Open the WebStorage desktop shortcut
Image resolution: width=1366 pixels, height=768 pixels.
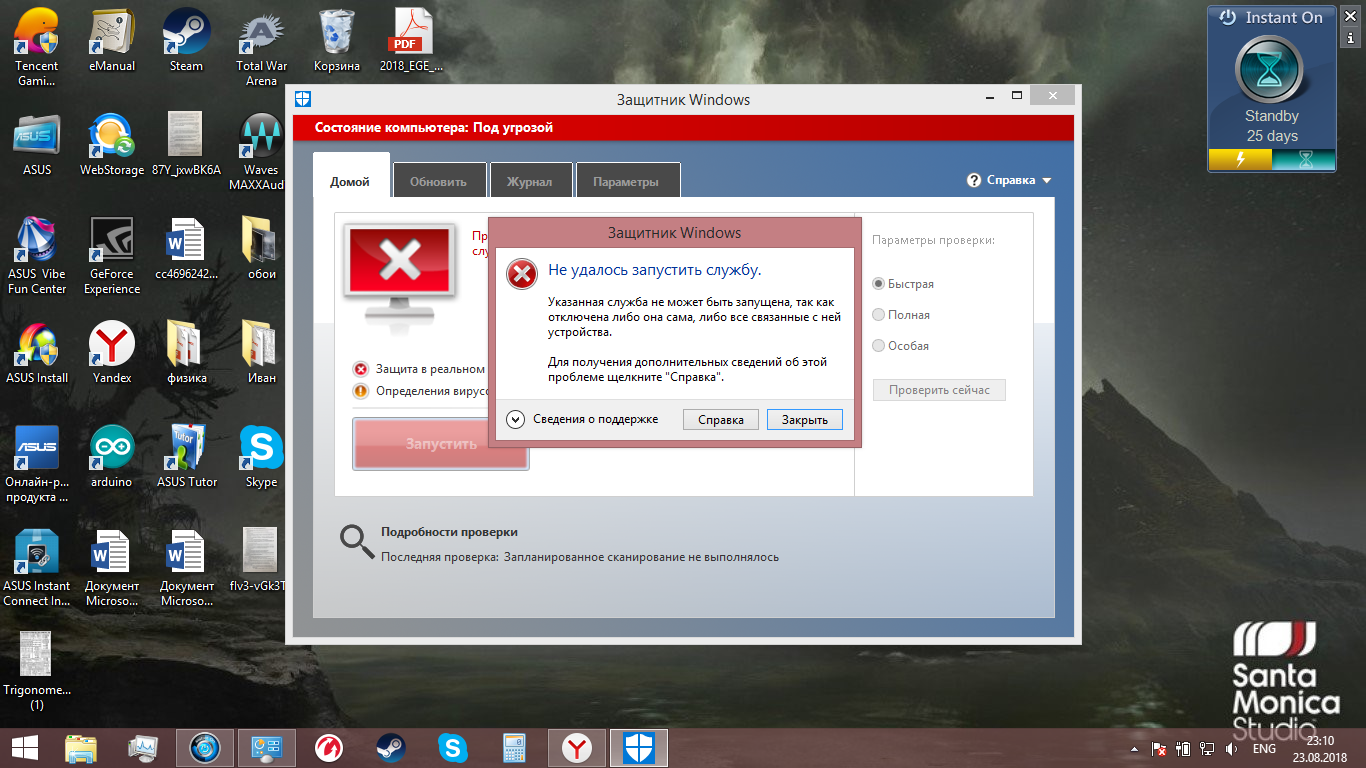pos(112,144)
